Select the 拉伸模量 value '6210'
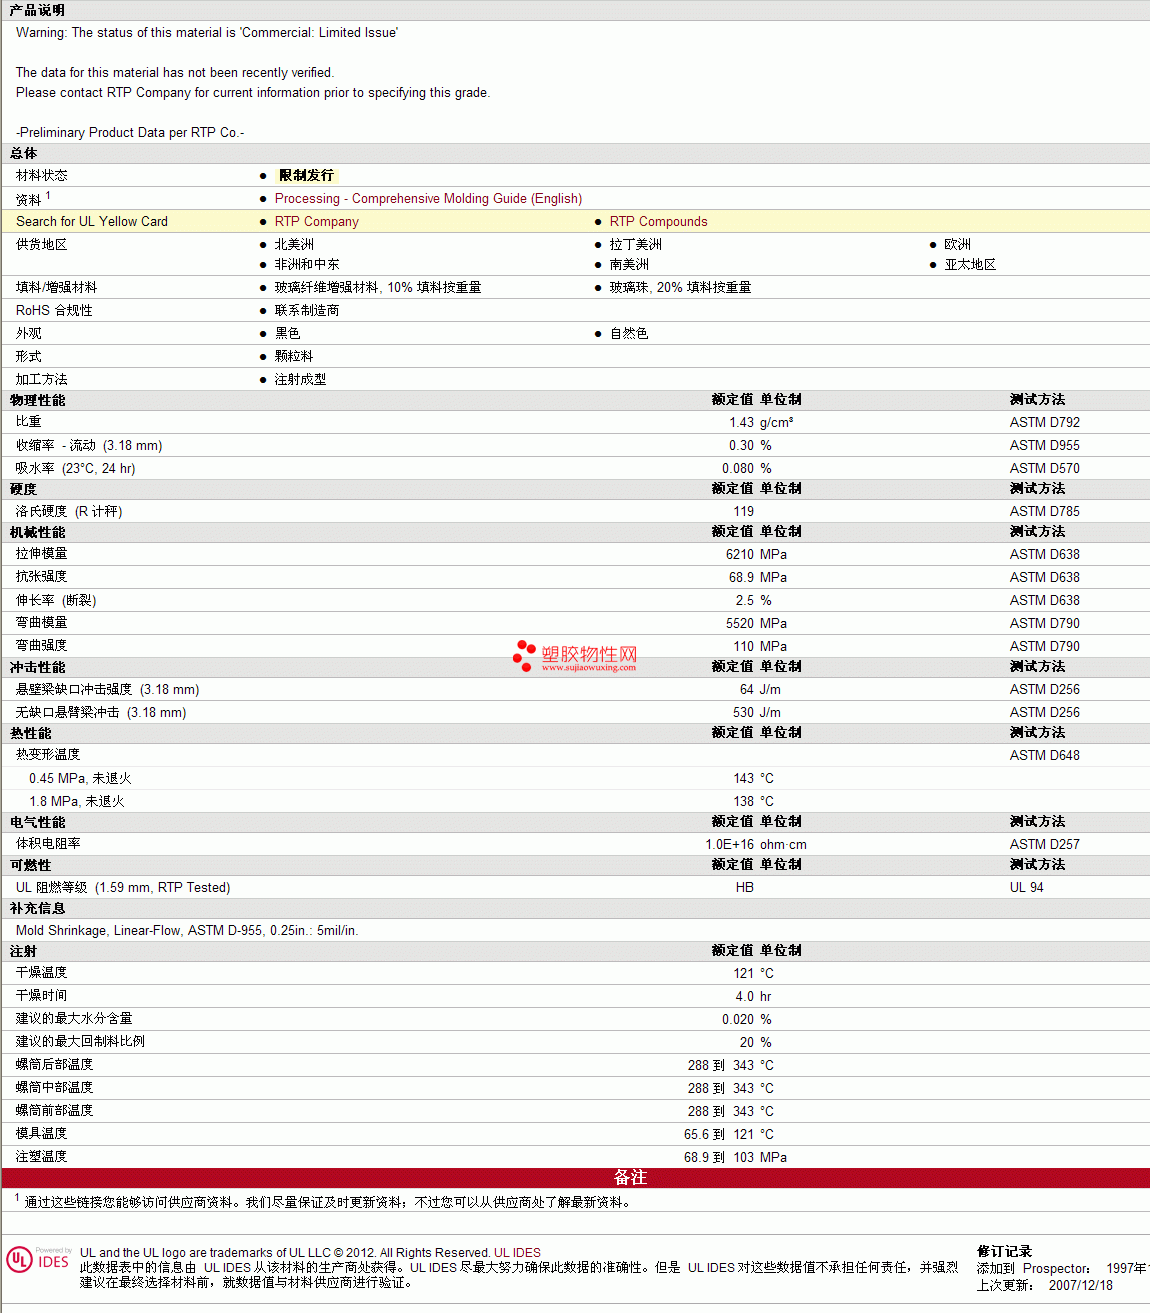The image size is (1150, 1313). (x=740, y=555)
